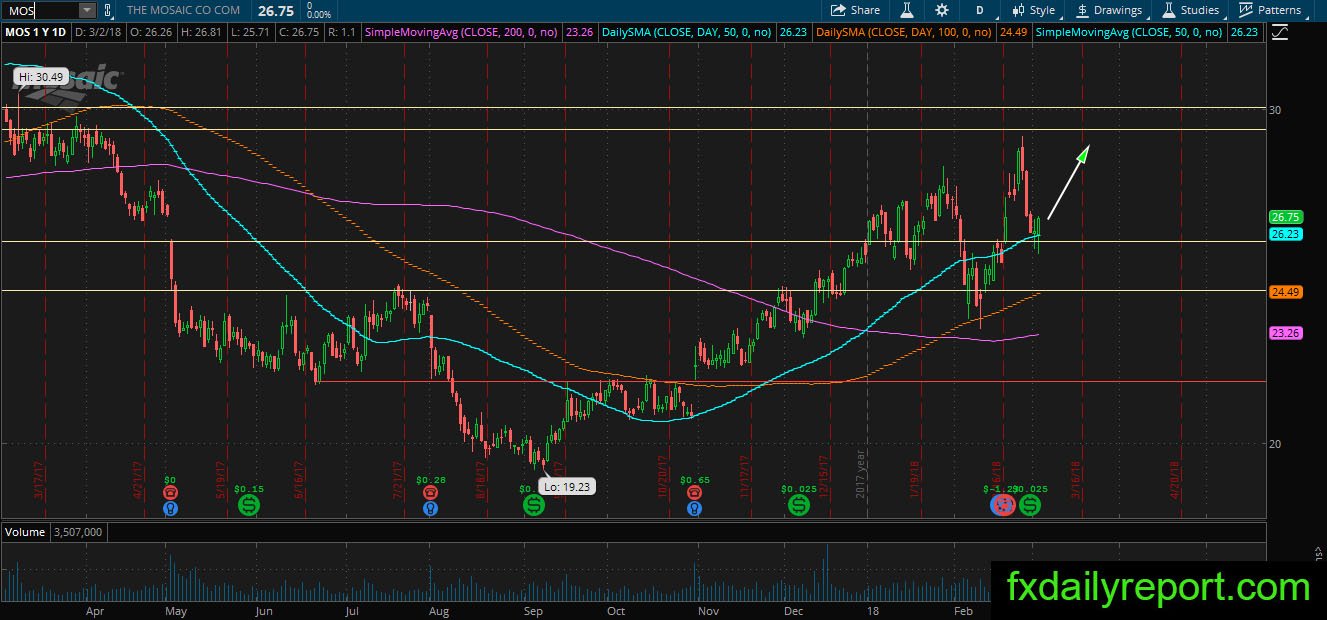Click the 30 level on price axis
Viewport: 1327px width, 620px height.
[x=1276, y=109]
